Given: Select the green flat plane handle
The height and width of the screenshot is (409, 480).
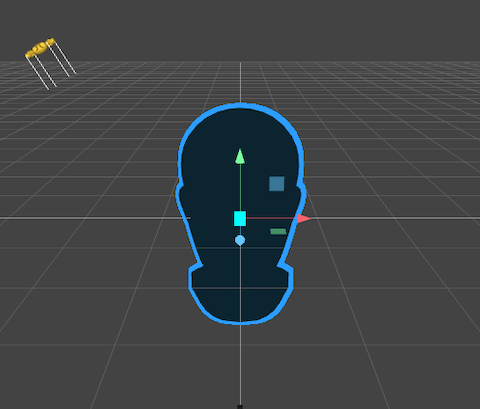Looking at the screenshot, I should click(x=278, y=232).
